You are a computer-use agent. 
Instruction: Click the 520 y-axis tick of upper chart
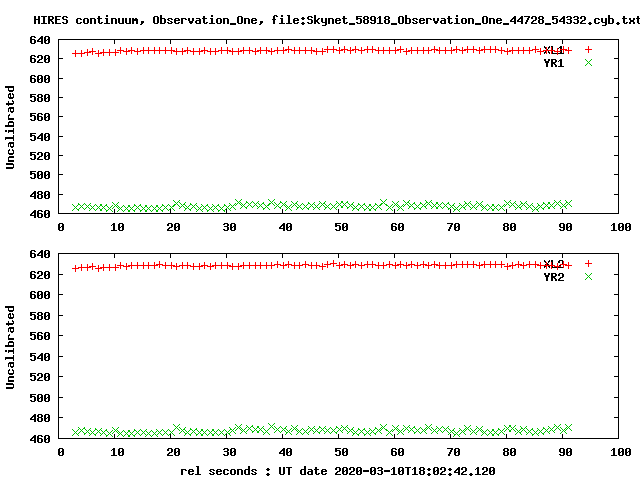pyautogui.click(x=40, y=156)
